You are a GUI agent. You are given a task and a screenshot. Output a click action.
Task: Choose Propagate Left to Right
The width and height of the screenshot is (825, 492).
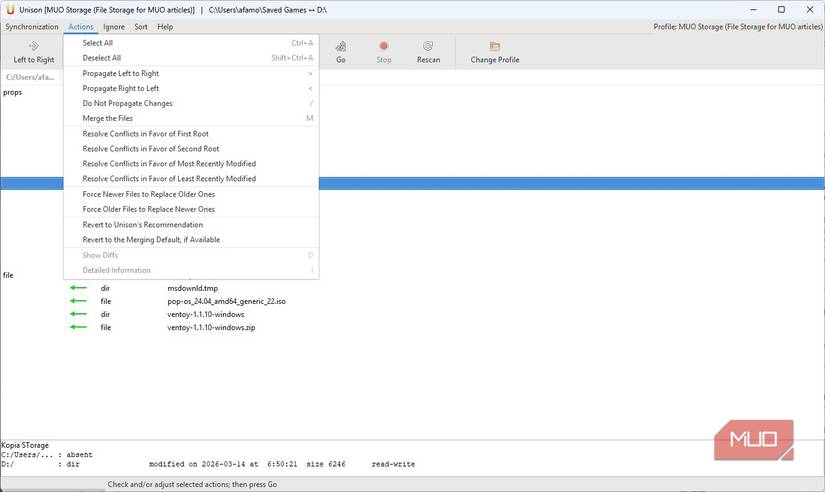[191, 74]
